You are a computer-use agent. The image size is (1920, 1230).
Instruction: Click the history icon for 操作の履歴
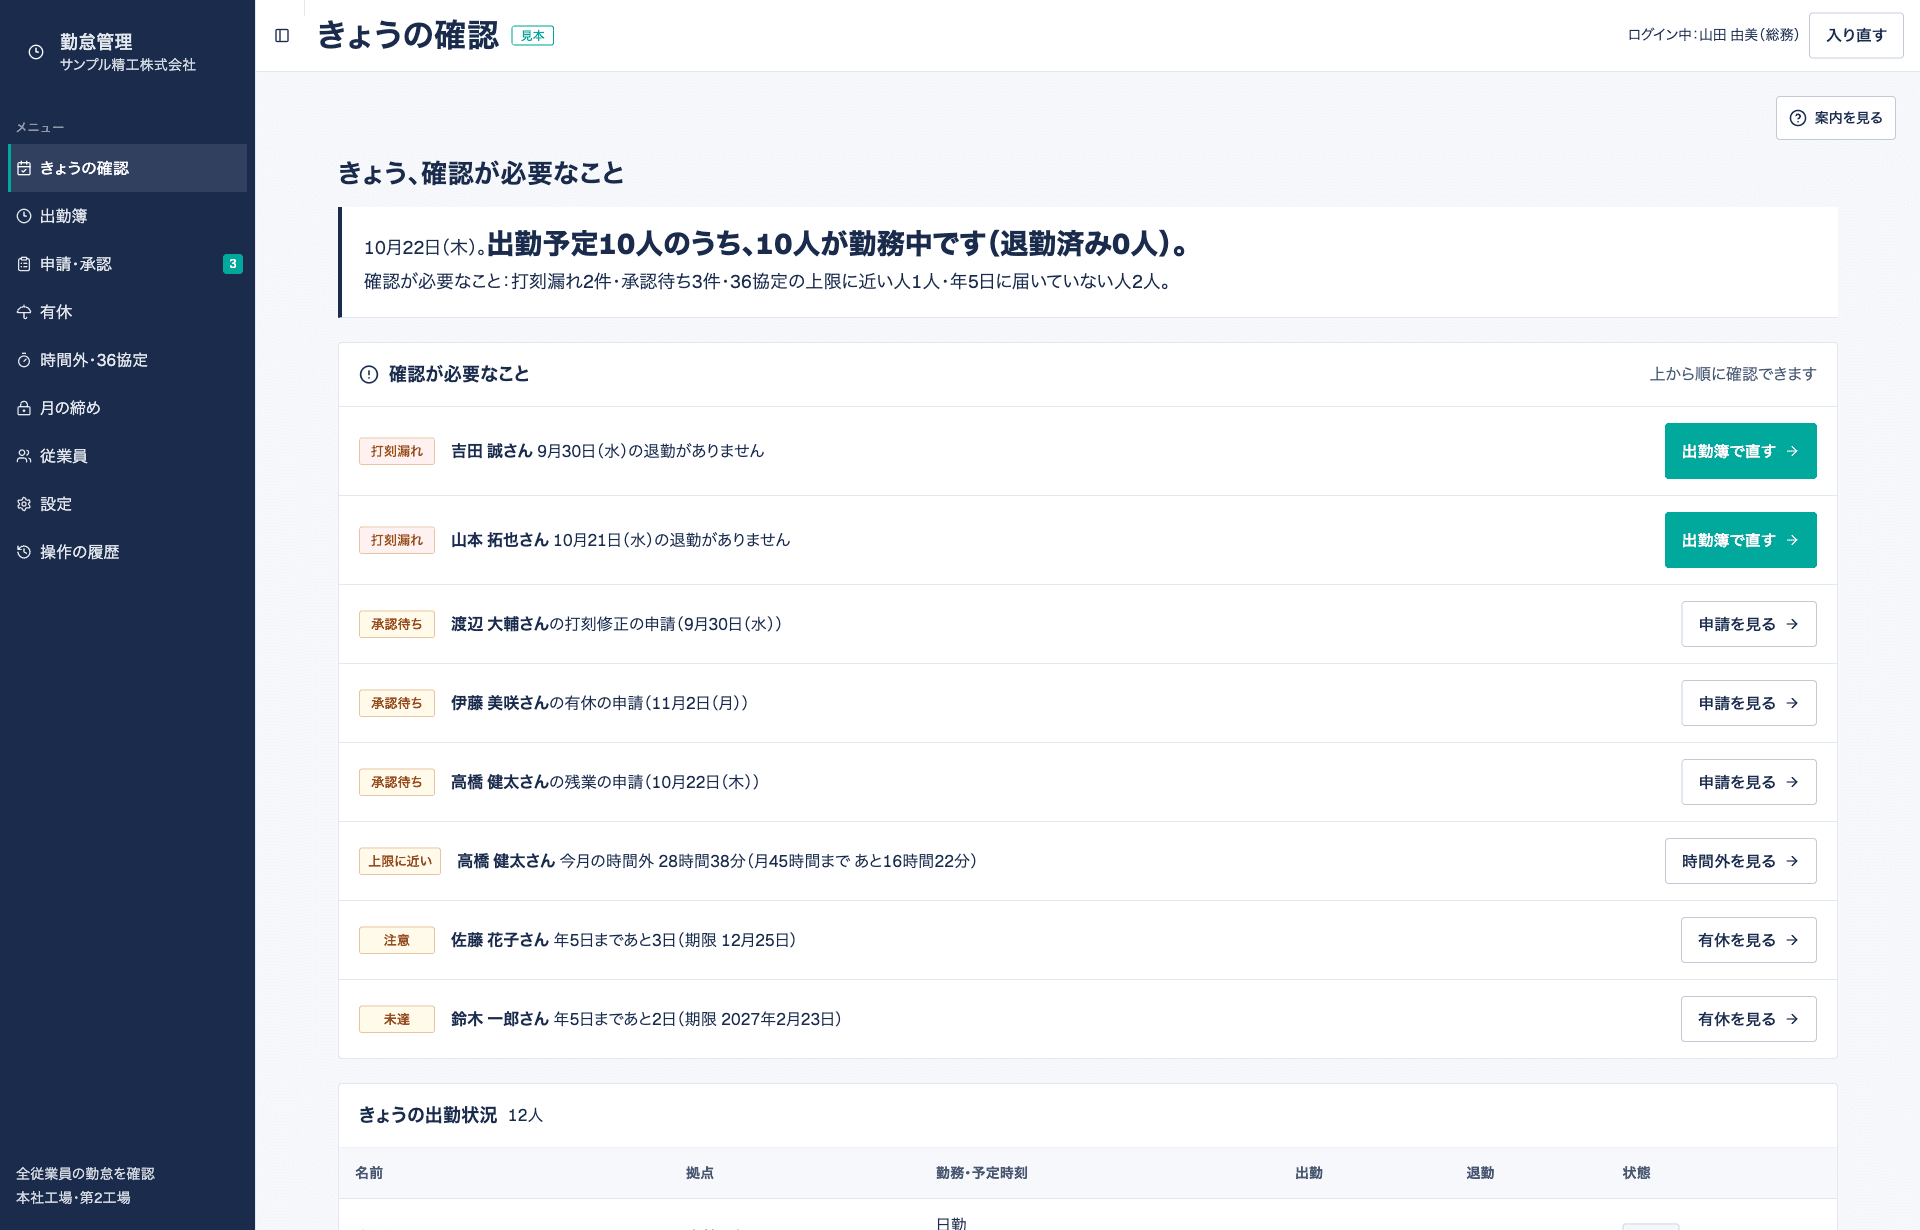24,552
